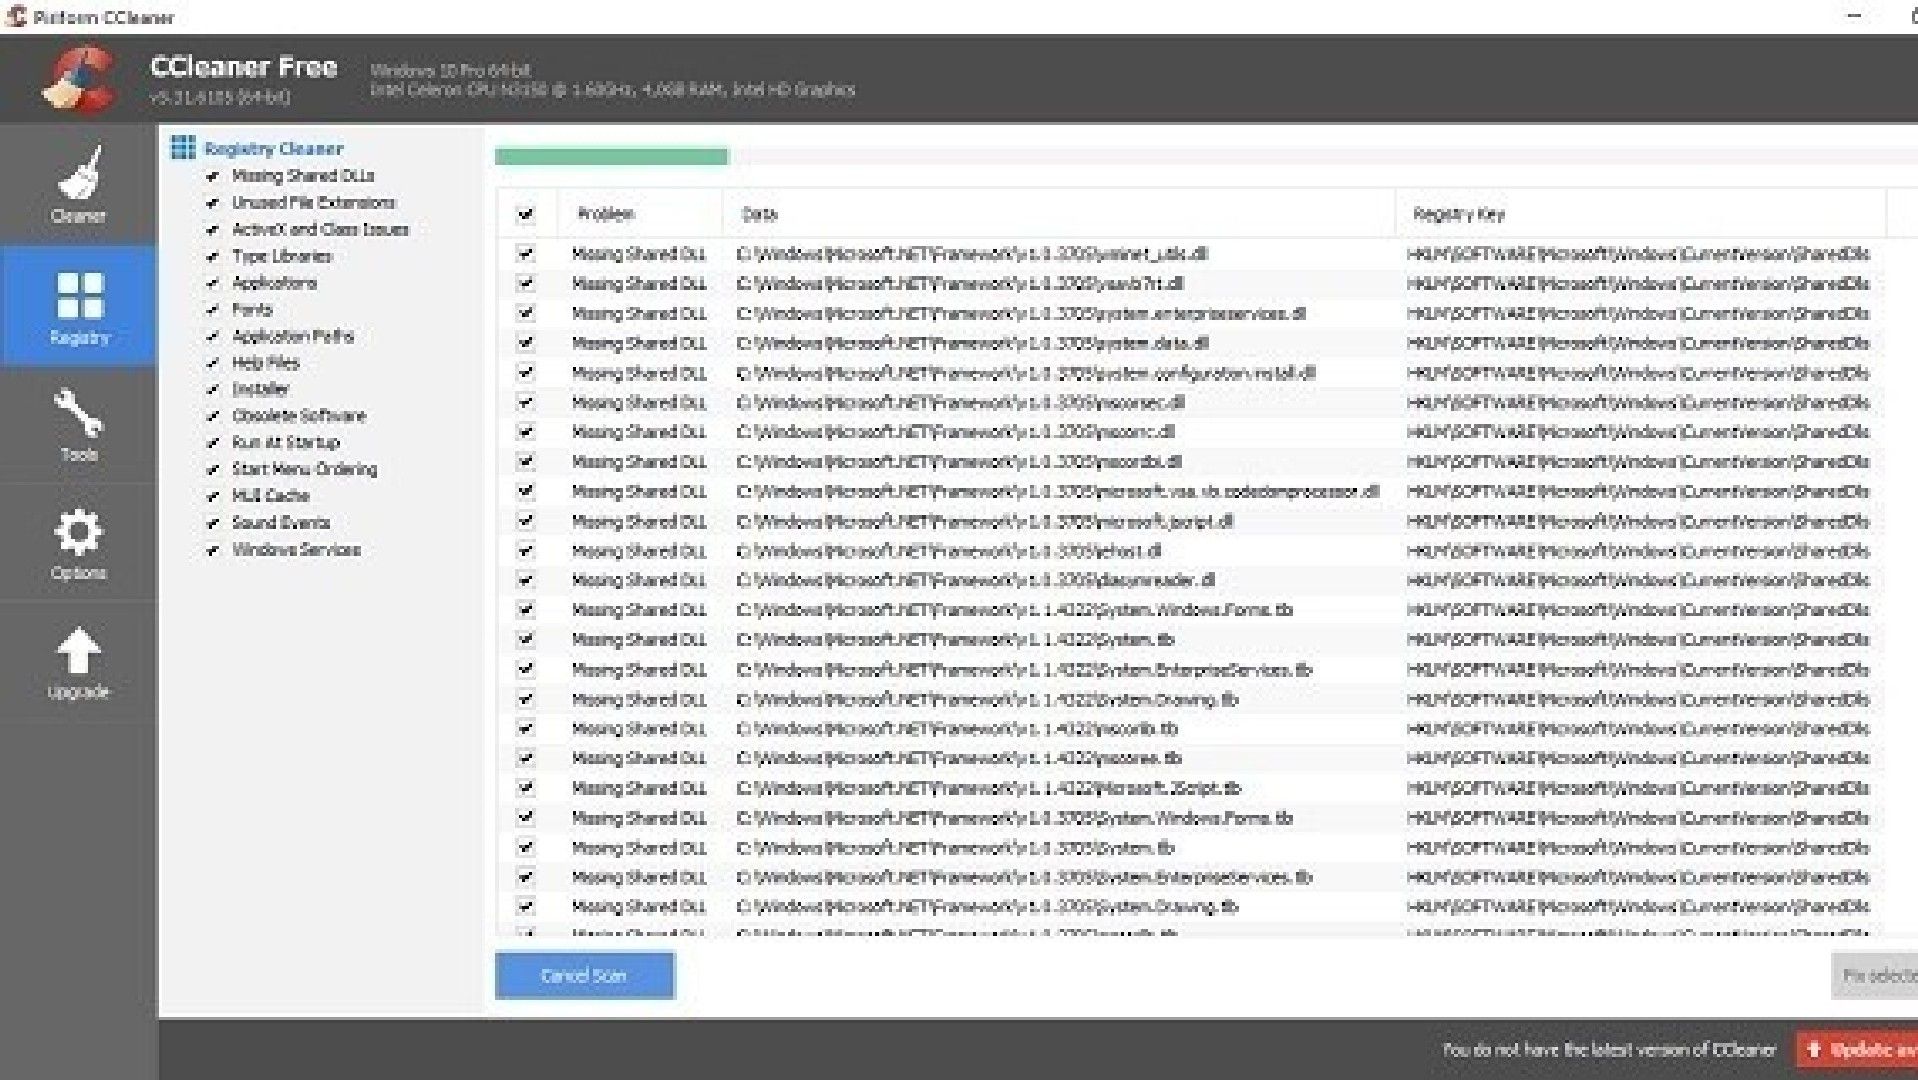The width and height of the screenshot is (1918, 1080).
Task: Click the Application Paths entry
Action: click(293, 336)
